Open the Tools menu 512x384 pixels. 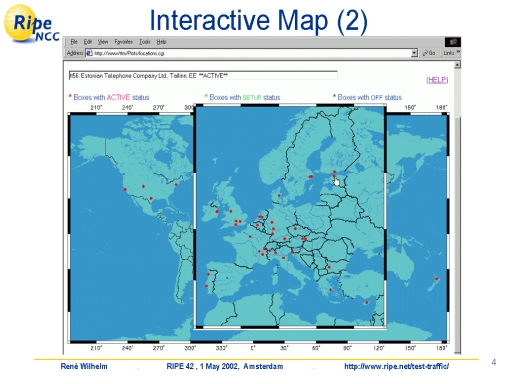click(x=145, y=42)
